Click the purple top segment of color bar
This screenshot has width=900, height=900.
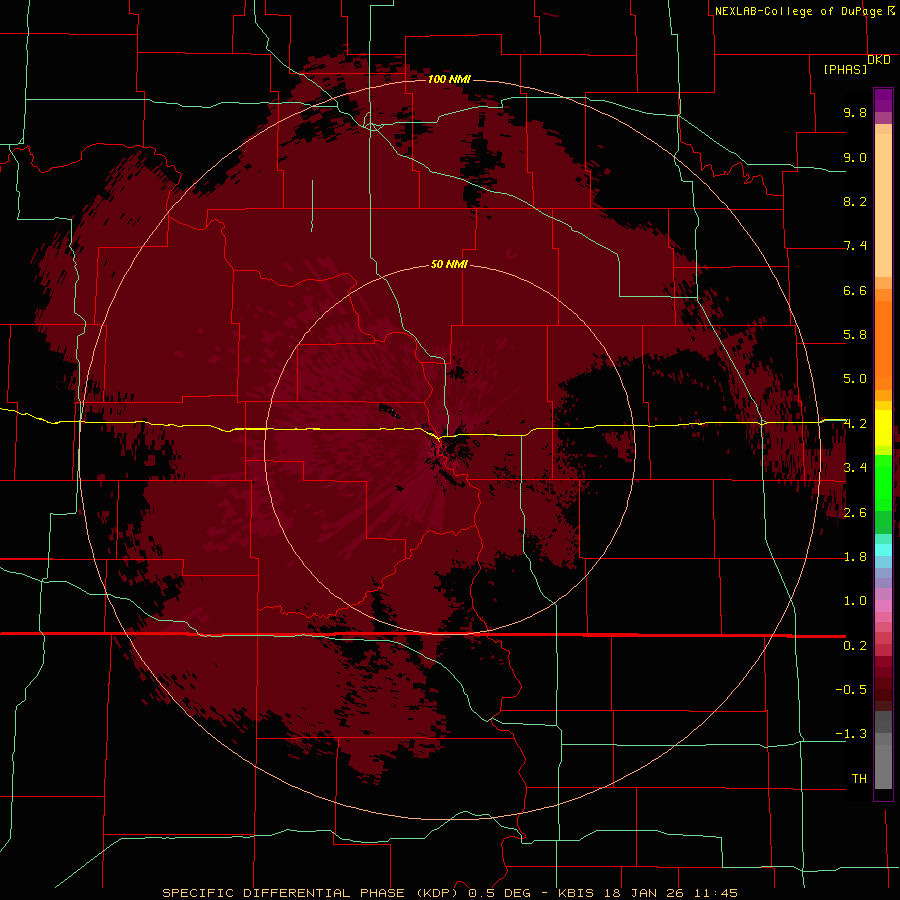(x=883, y=100)
